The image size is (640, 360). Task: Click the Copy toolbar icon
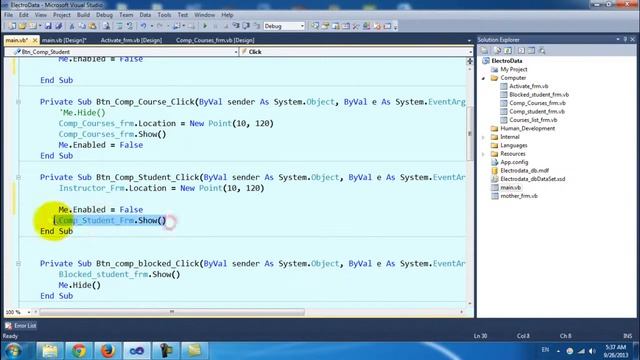pyautogui.click(x=82, y=26)
